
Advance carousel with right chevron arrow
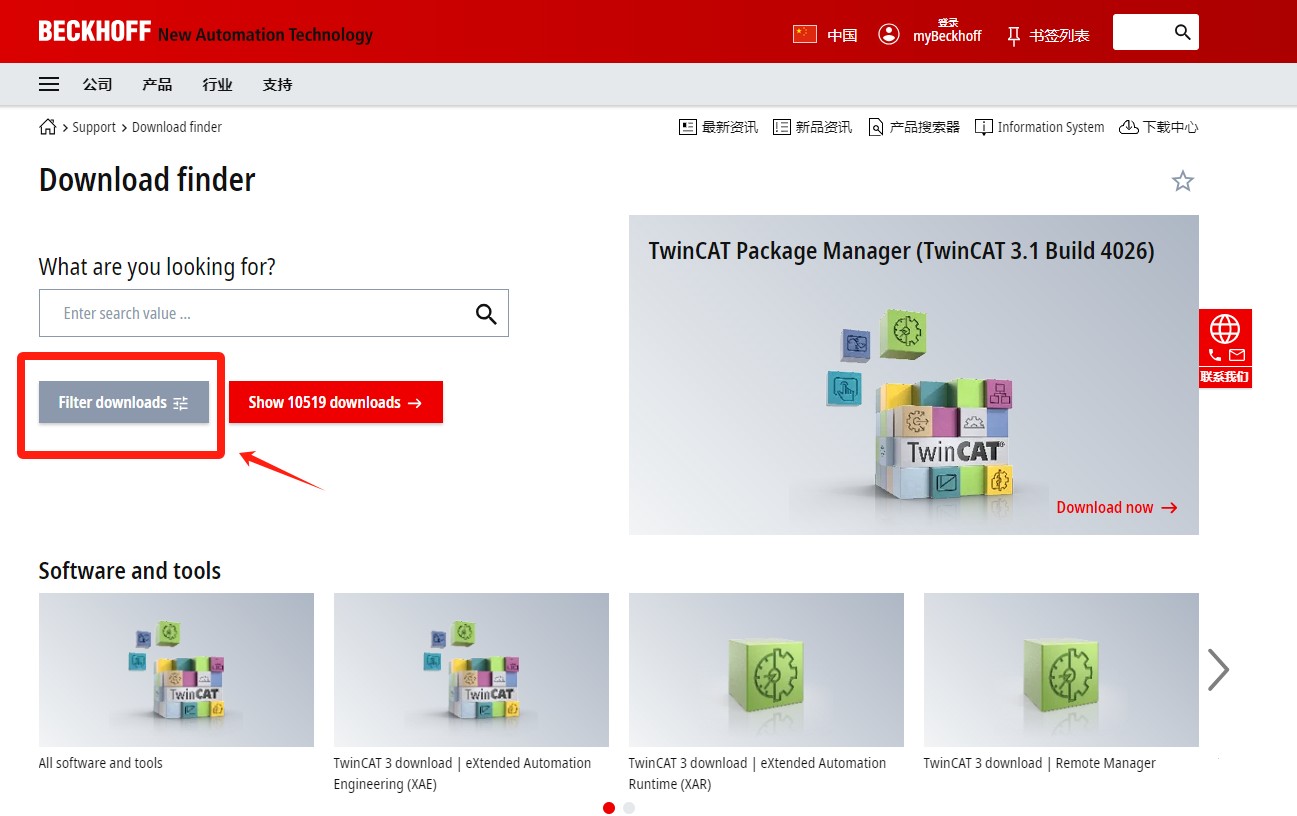pos(1217,670)
